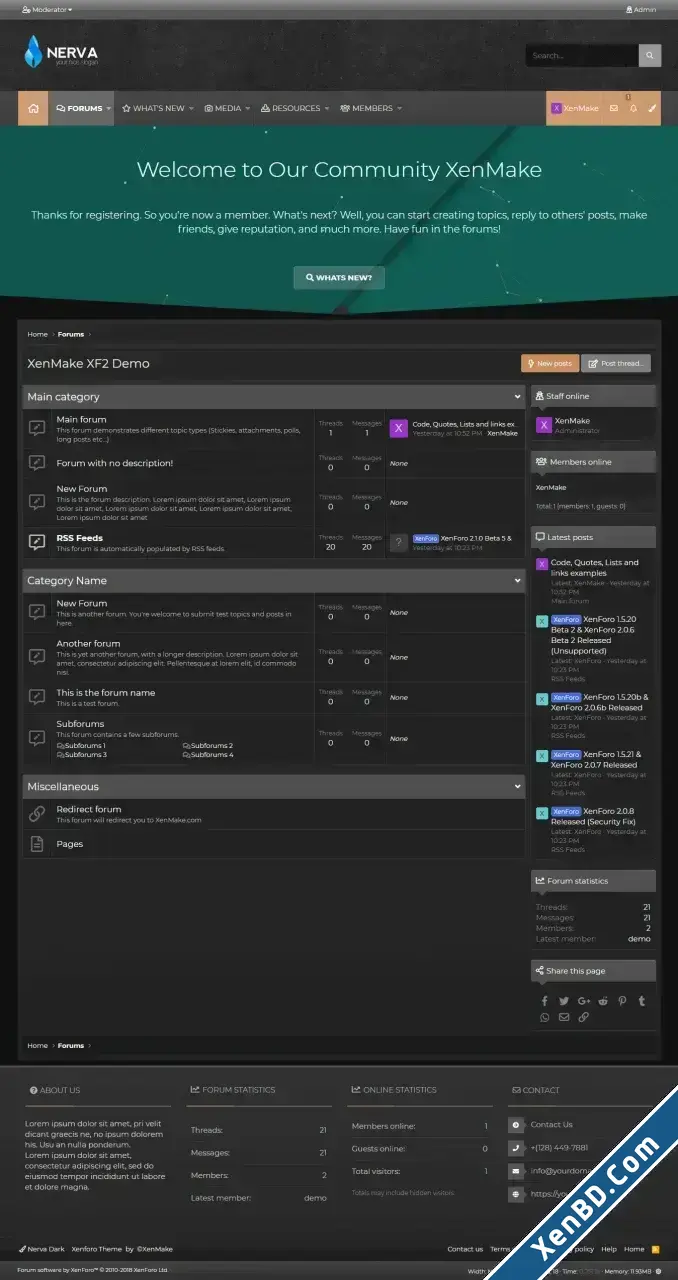678x1280 pixels.
Task: Open the Members navigation tab
Action: pyautogui.click(x=366, y=108)
